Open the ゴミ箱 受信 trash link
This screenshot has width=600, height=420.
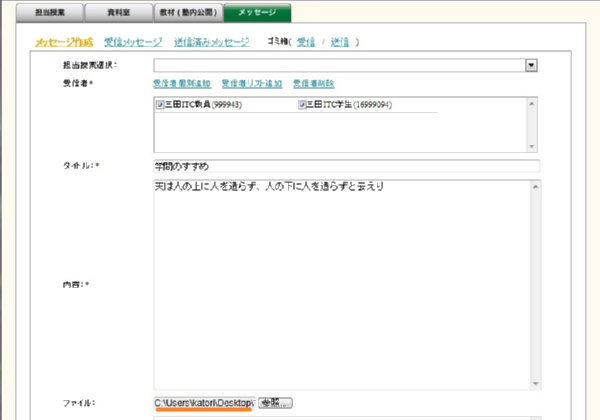coord(307,42)
